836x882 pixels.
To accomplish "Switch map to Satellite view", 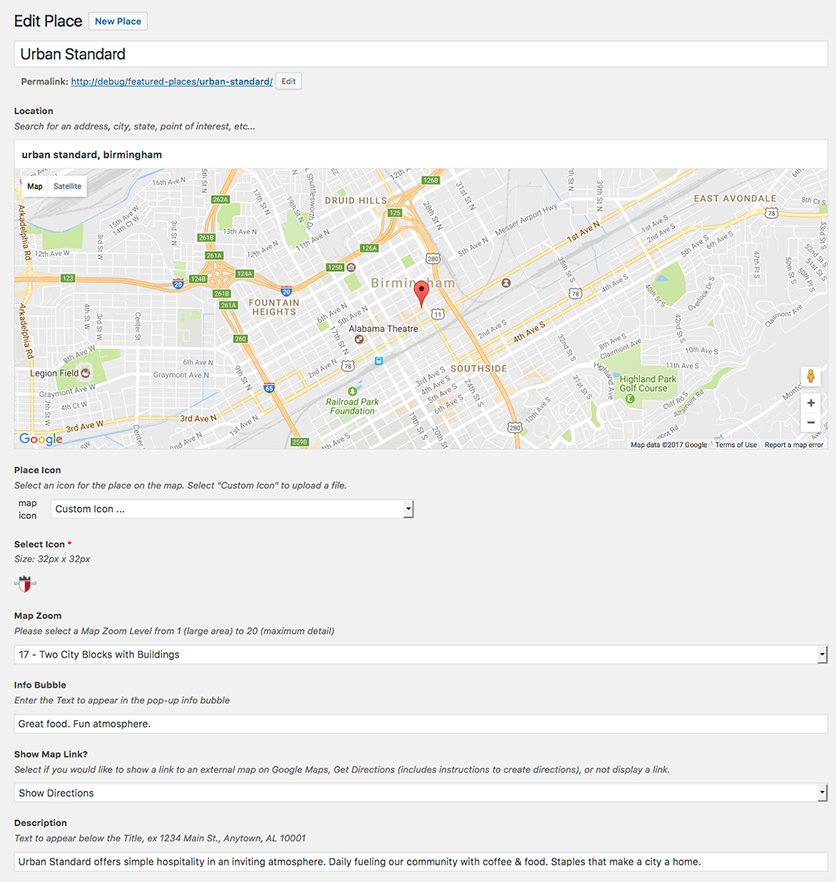I will 68,186.
